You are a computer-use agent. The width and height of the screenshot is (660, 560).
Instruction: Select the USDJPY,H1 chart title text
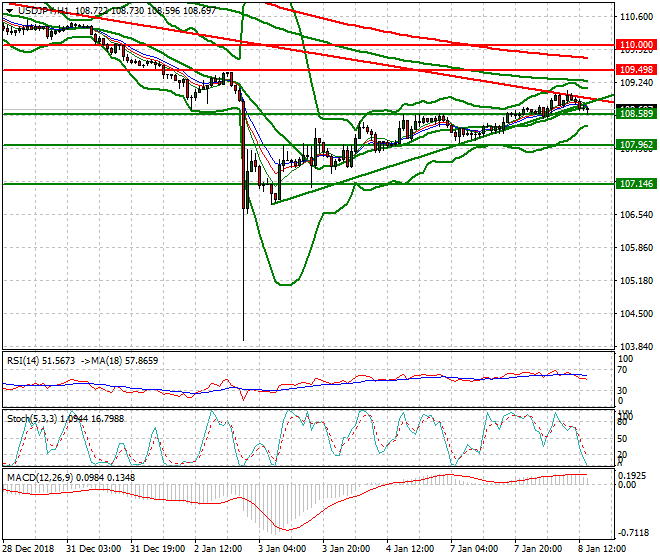tap(44, 11)
